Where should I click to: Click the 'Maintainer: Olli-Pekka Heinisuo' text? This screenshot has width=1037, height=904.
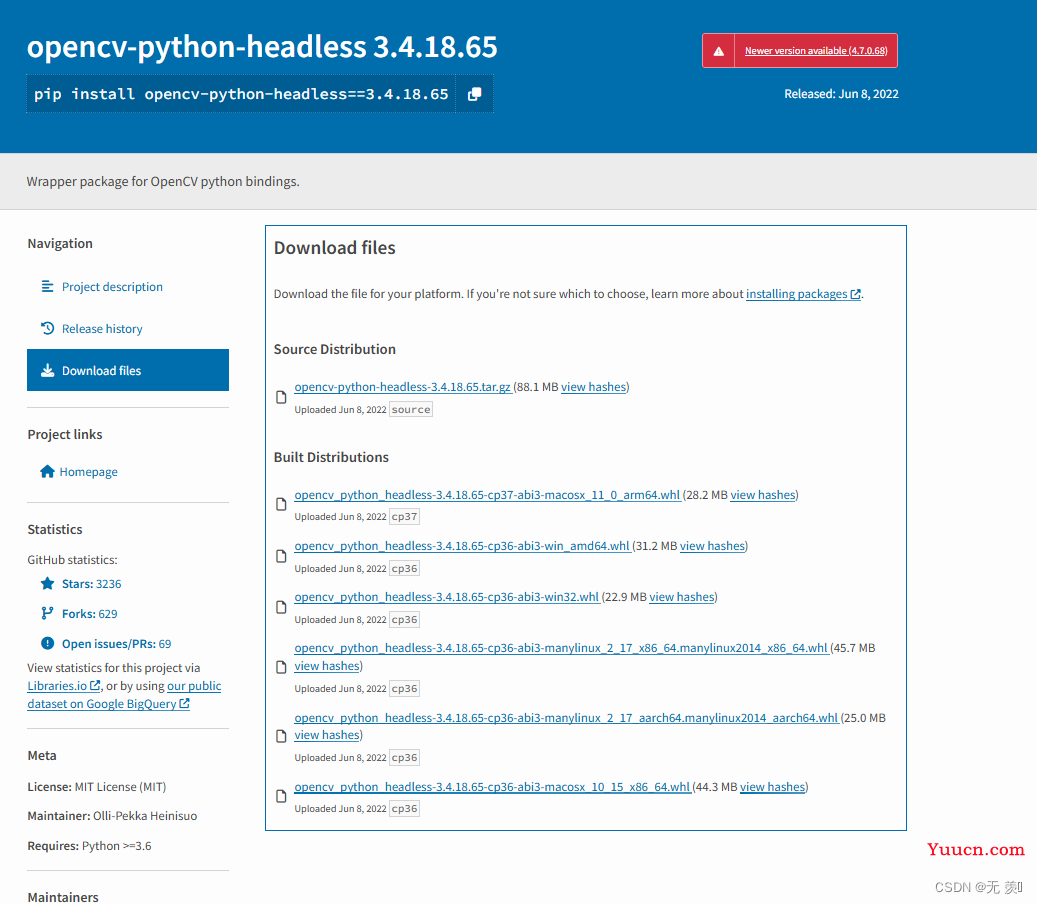pos(112,816)
